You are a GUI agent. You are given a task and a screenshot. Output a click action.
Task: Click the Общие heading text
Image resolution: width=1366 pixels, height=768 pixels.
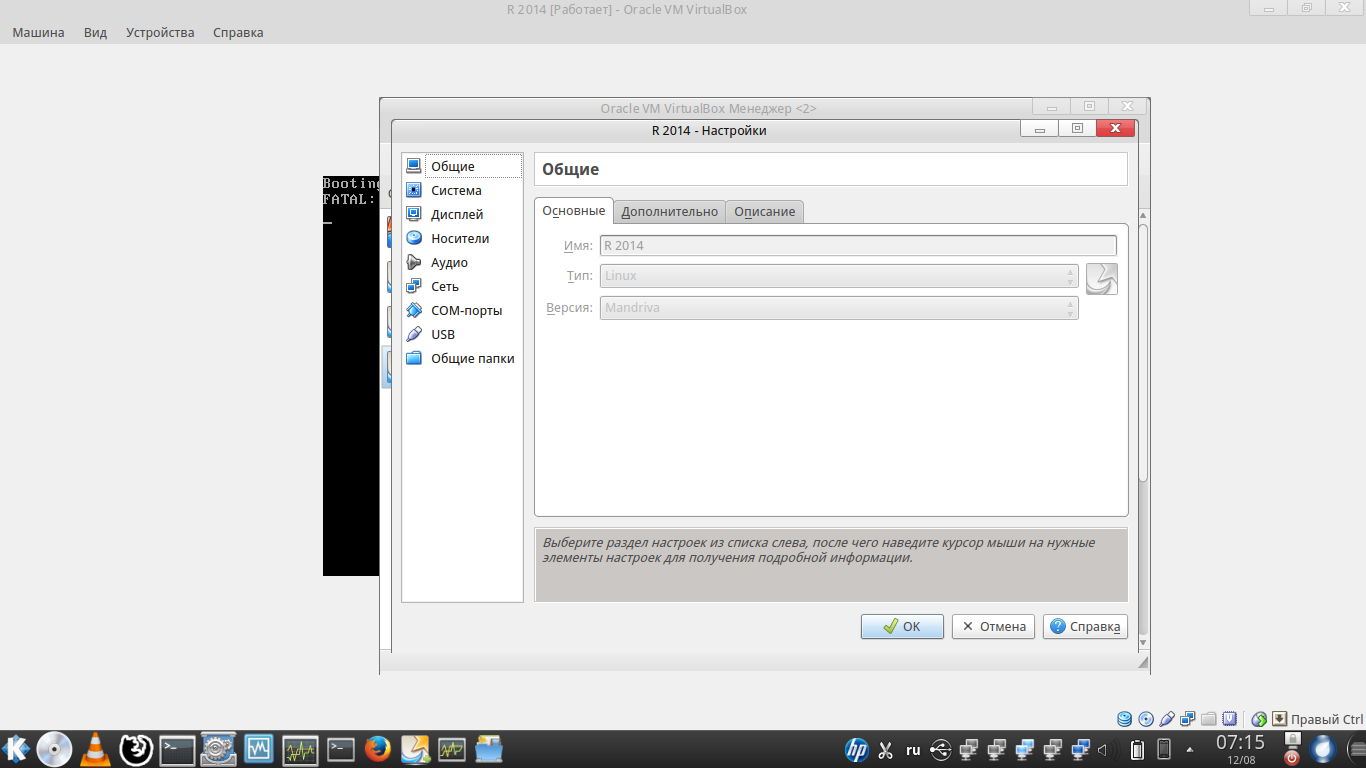click(x=571, y=169)
